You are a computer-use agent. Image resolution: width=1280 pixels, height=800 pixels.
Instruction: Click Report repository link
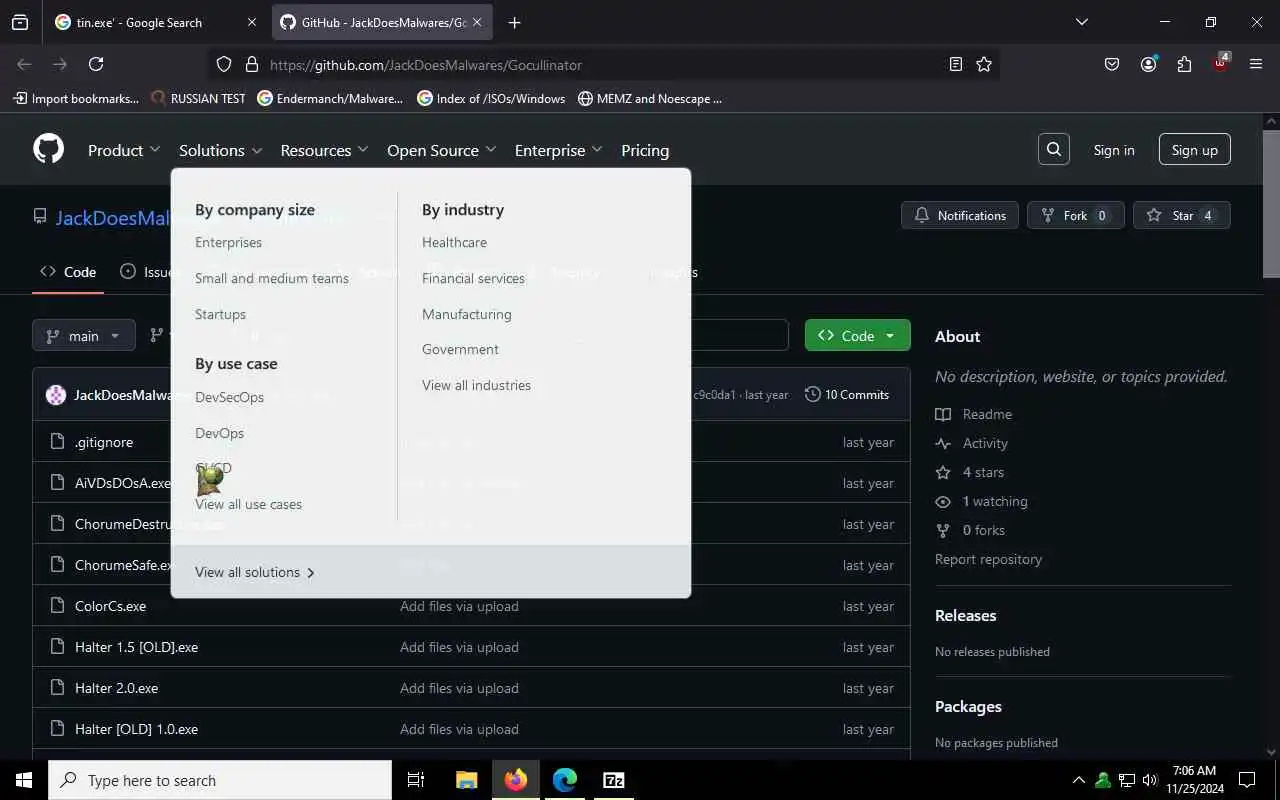(x=988, y=559)
